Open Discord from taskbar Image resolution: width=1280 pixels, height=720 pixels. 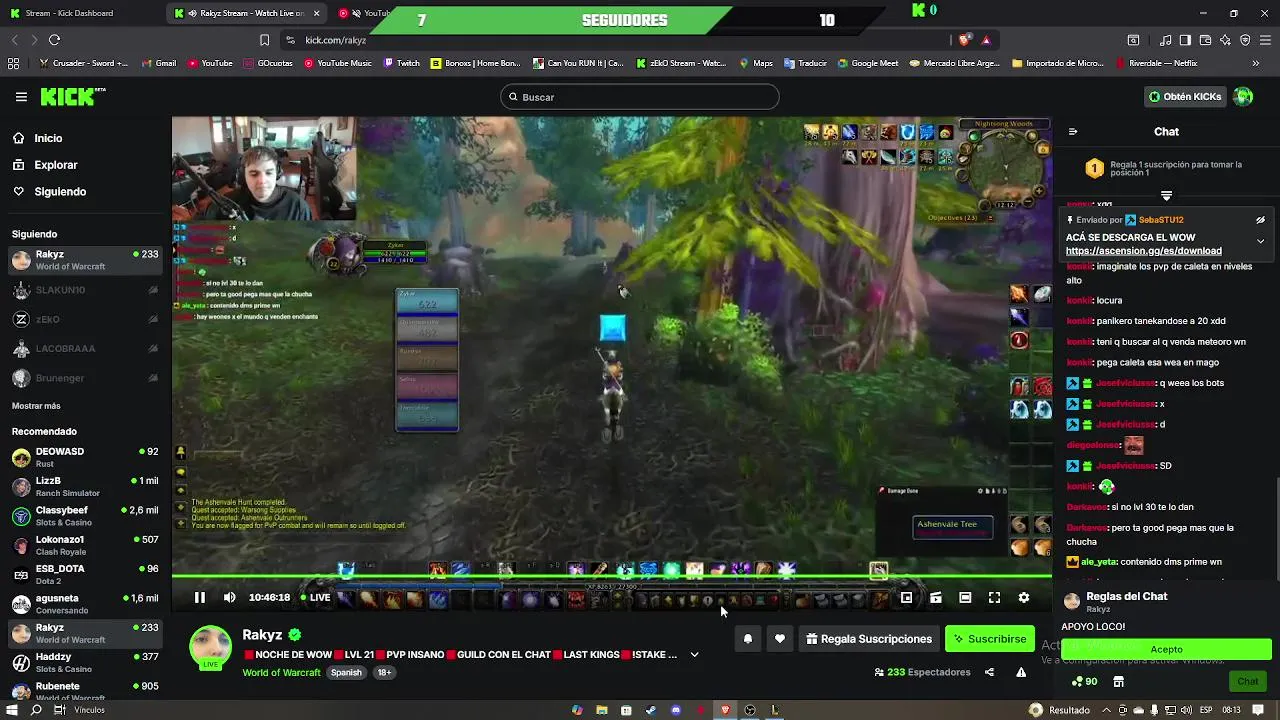coord(676,710)
